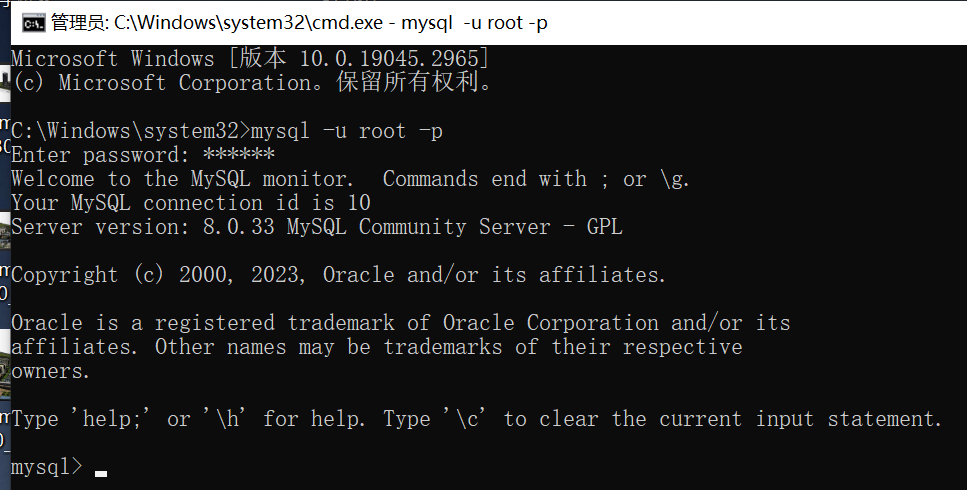This screenshot has width=967, height=490.
Task: Click the Microsoft Corporation copyright line
Action: tap(252, 83)
